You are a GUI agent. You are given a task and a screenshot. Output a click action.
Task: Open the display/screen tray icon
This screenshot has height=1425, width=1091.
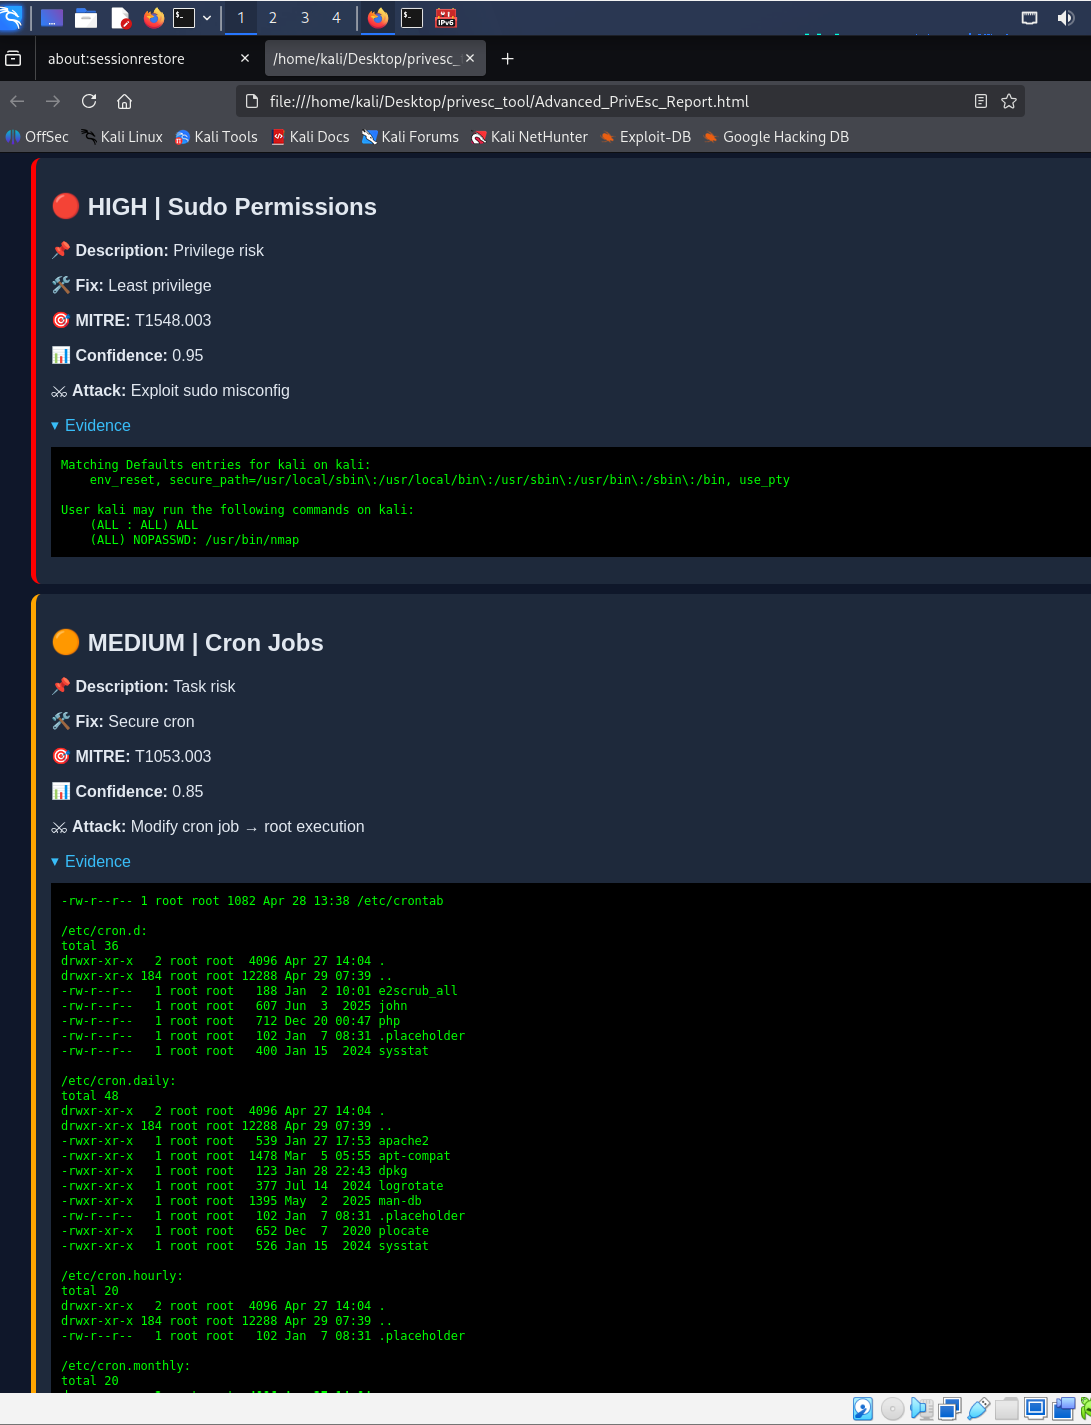point(1029,18)
